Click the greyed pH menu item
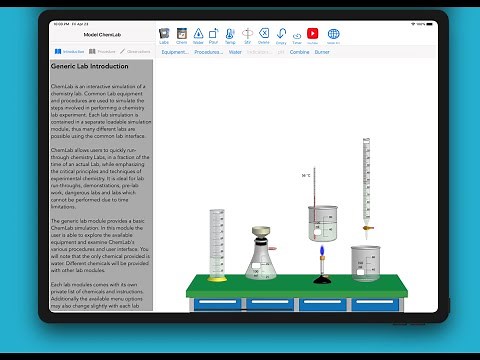Image resolution: width=480 pixels, height=360 pixels. tap(281, 52)
